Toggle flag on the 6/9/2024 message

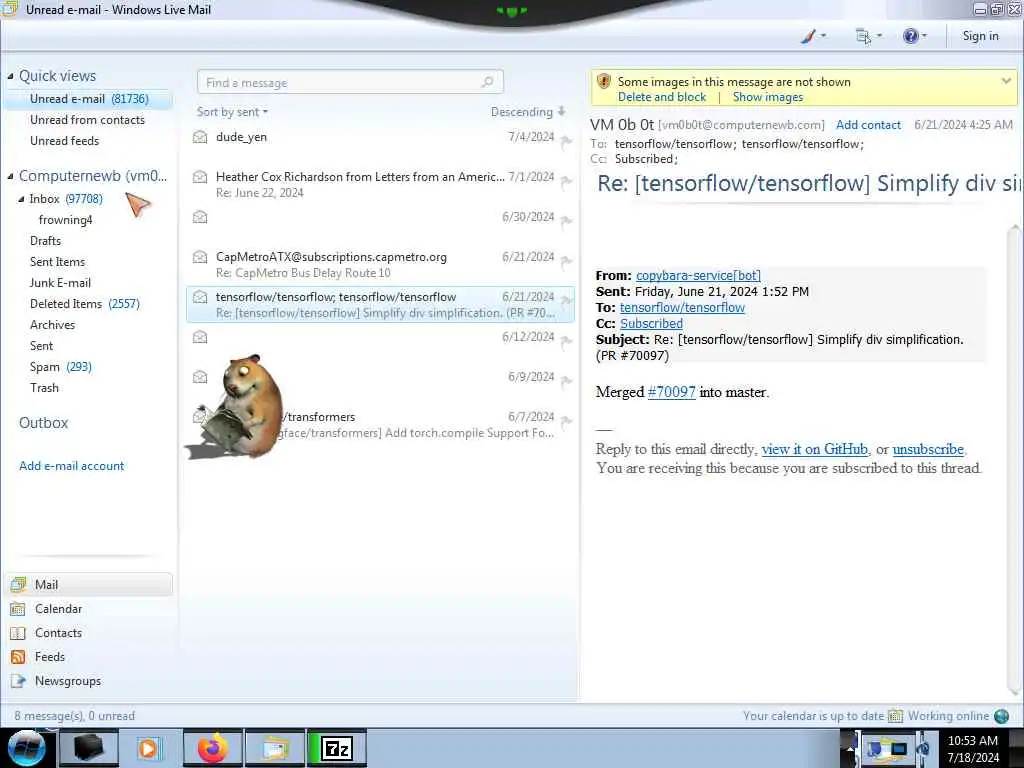[566, 380]
